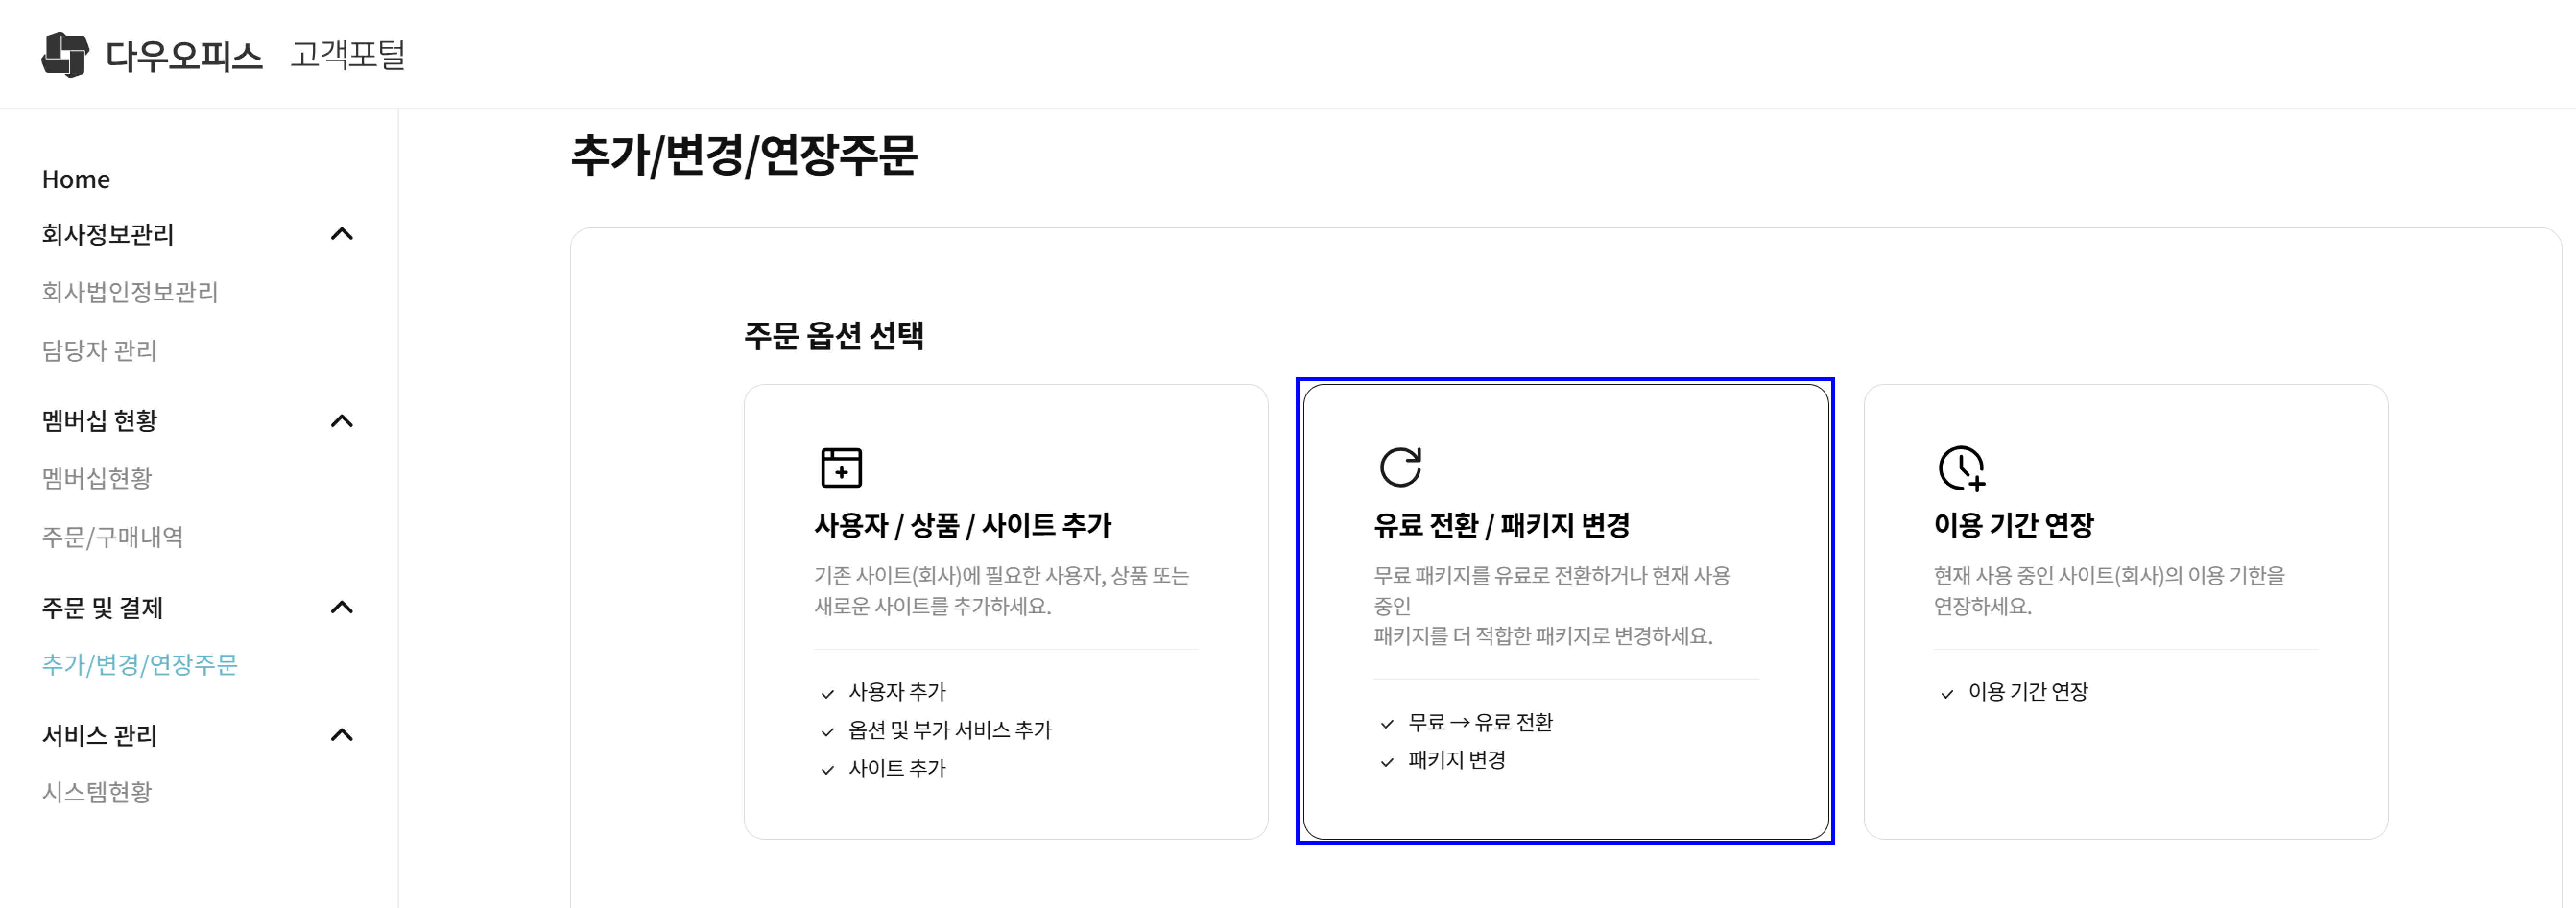
Task: Click the 고객포털 header text
Action: 347,54
